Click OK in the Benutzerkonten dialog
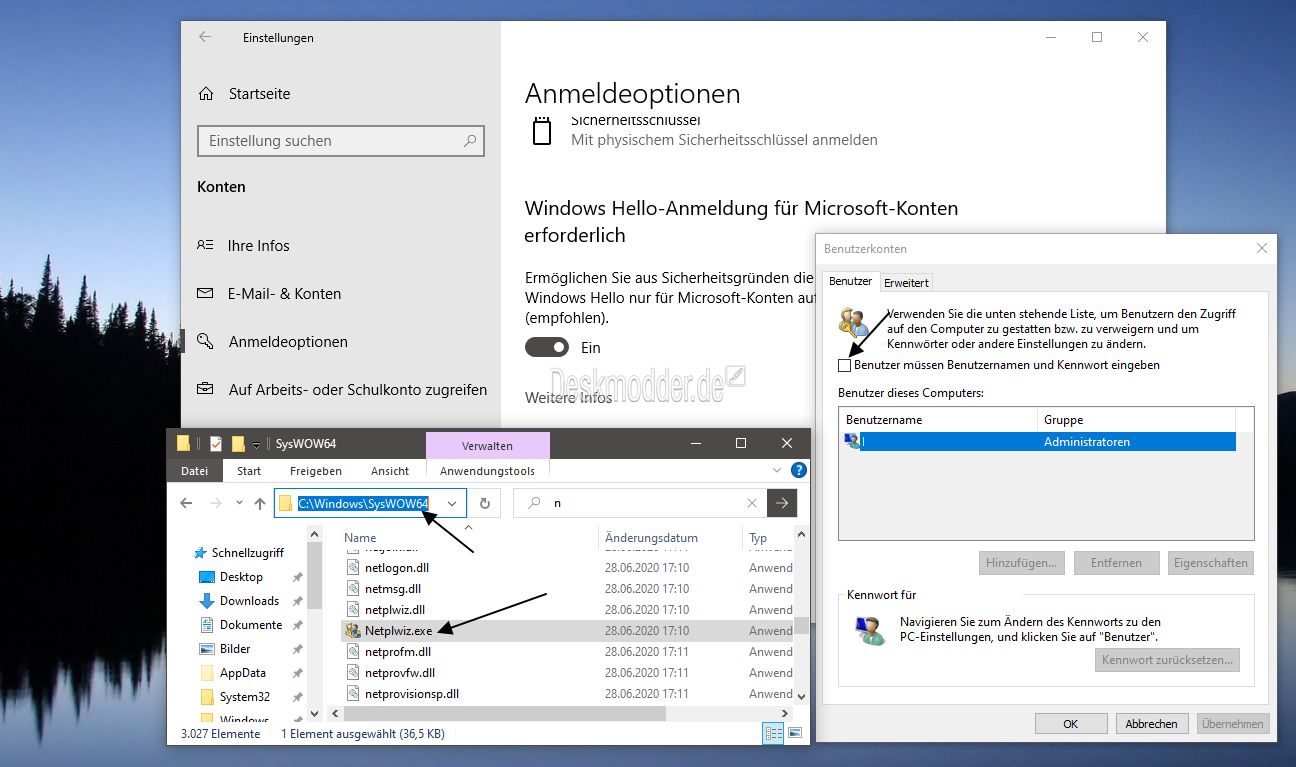Viewport: 1296px width, 767px height. pos(1070,724)
